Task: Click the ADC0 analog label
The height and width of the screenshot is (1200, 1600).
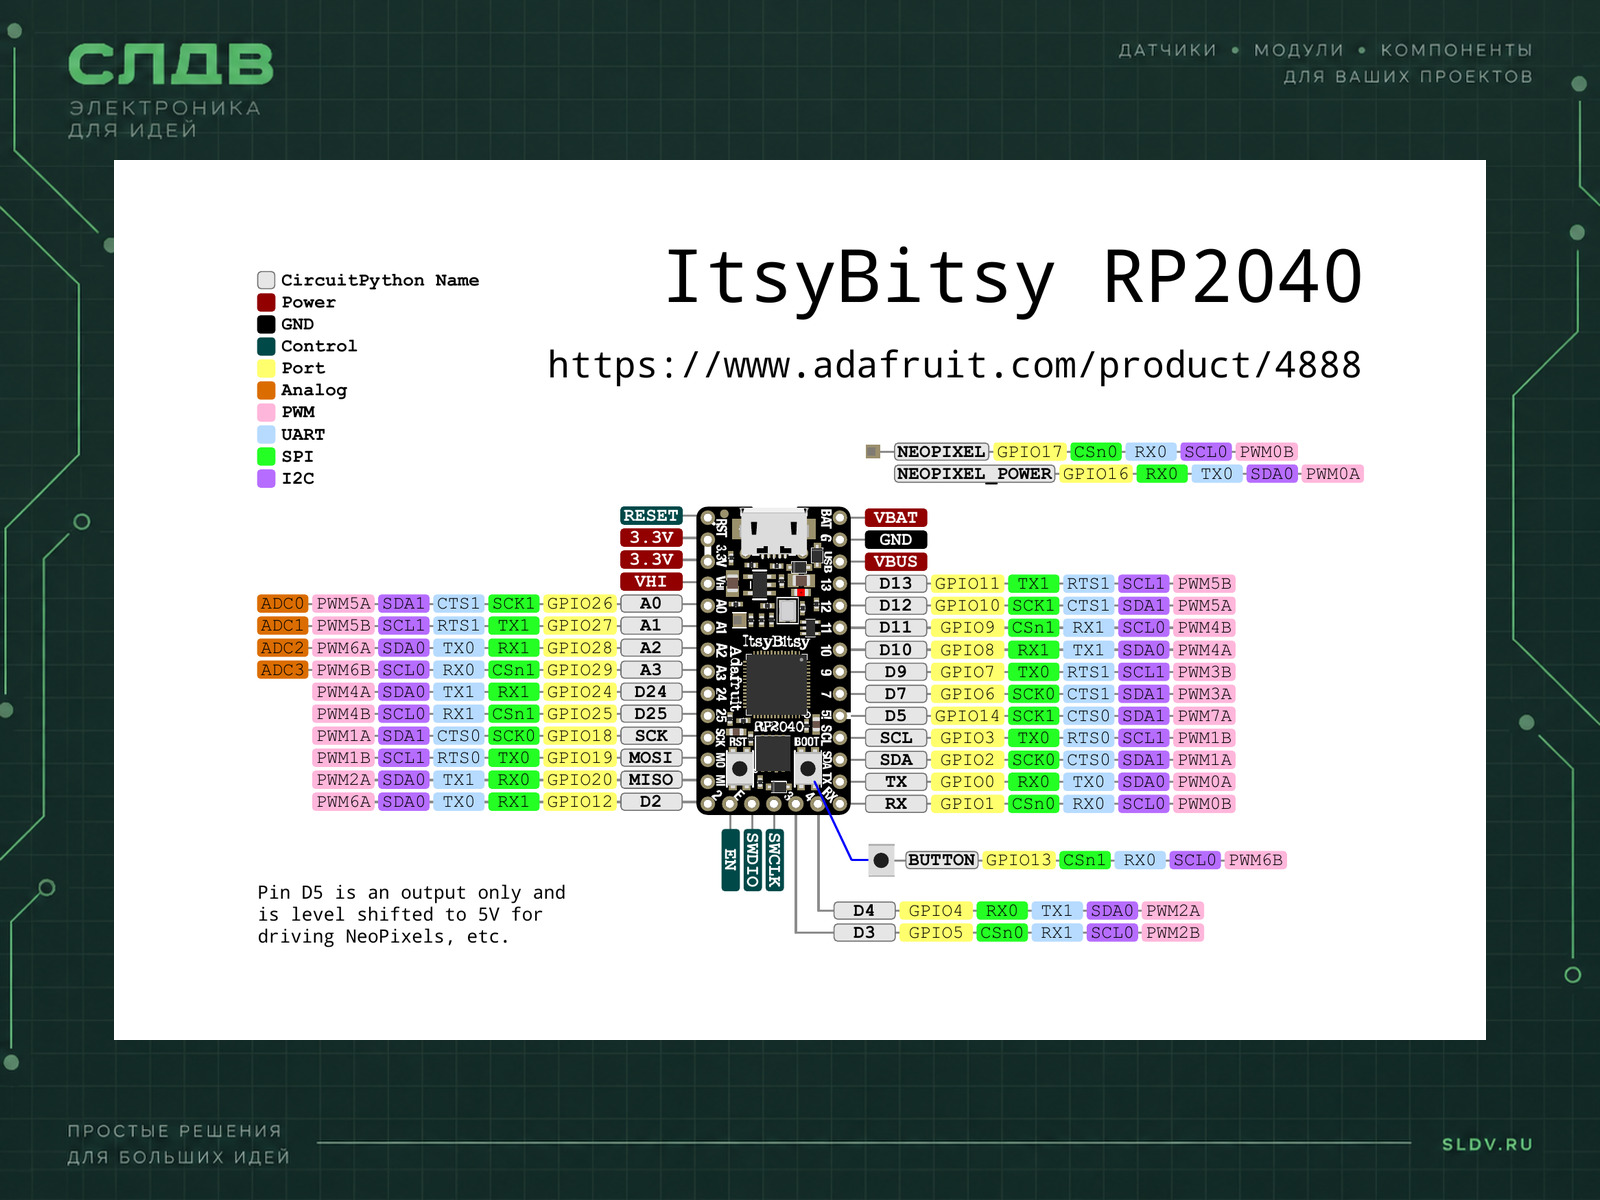Action: coord(283,604)
